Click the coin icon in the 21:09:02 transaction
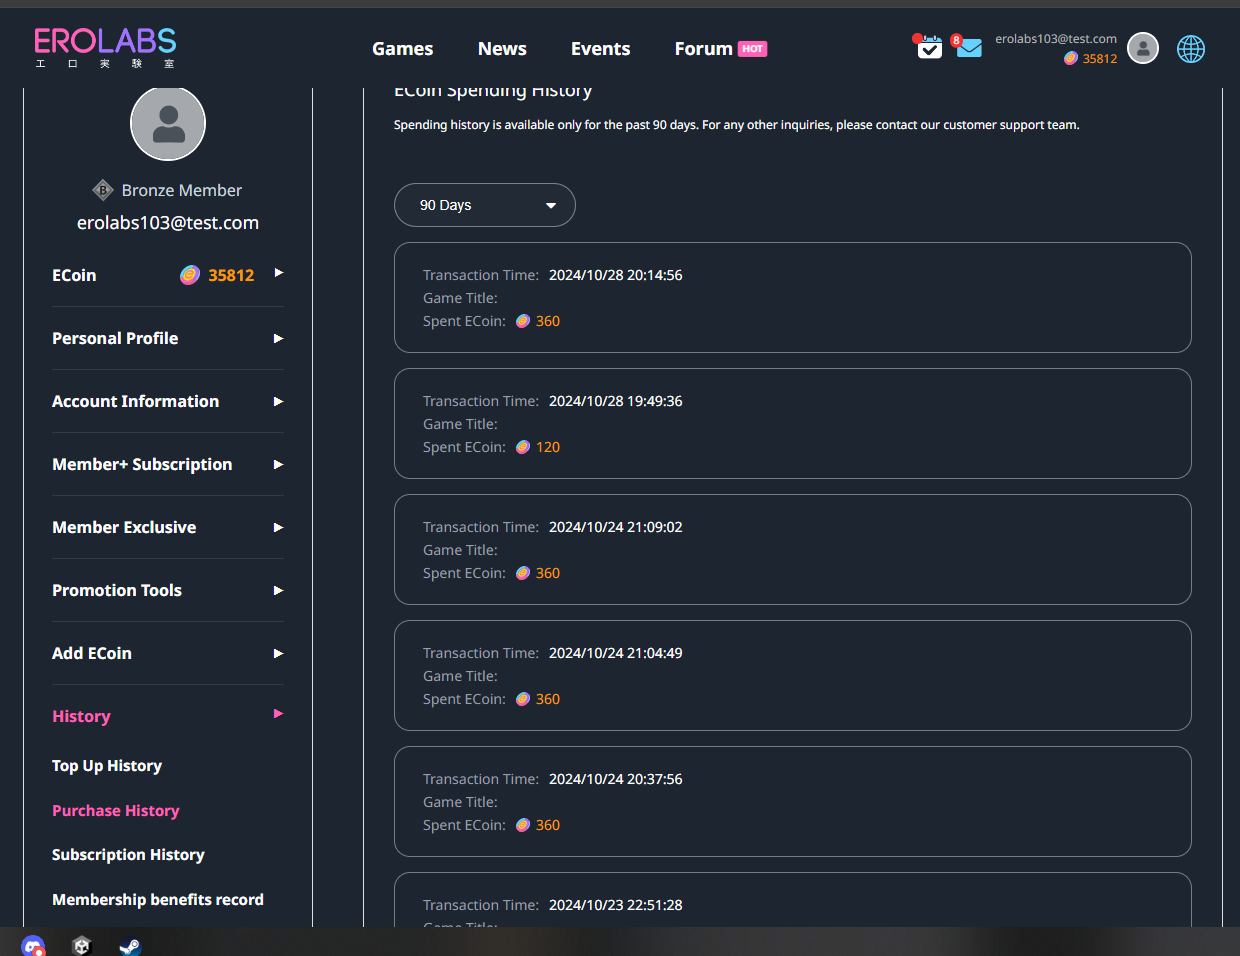 (523, 573)
